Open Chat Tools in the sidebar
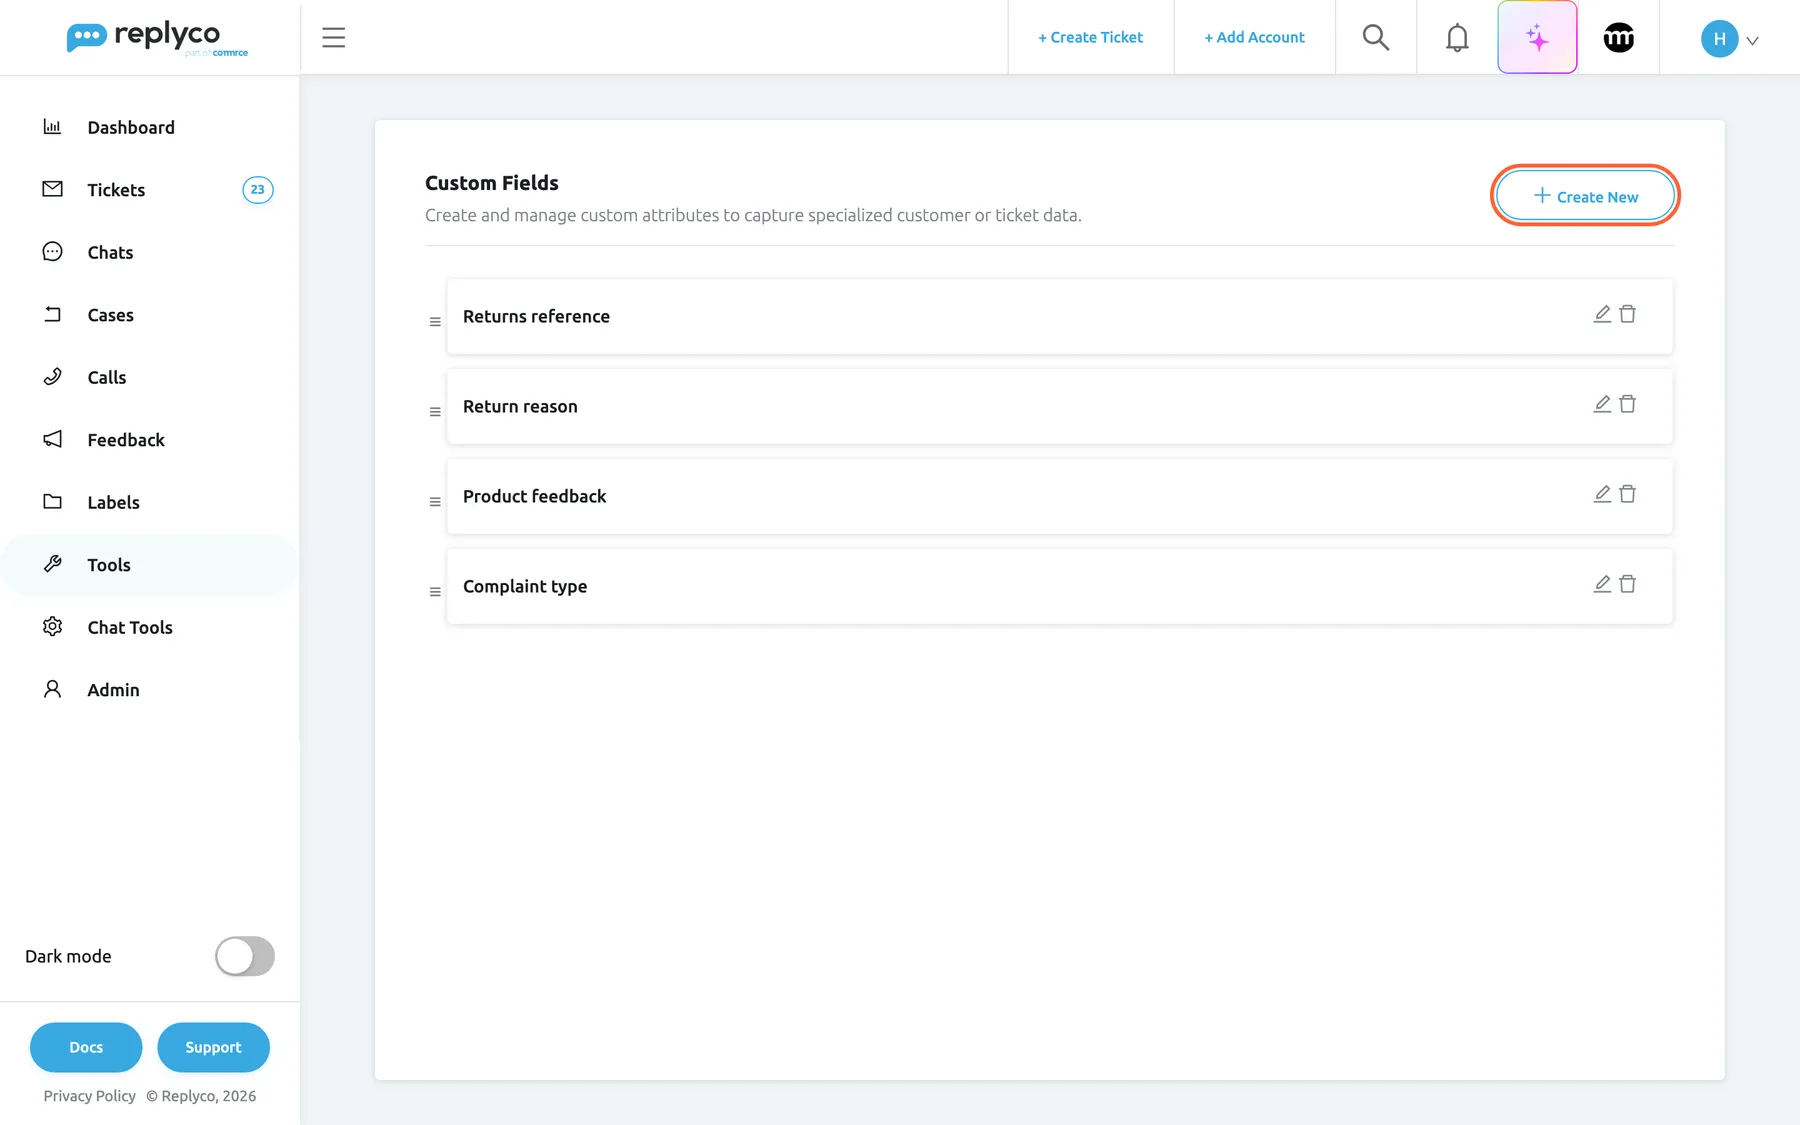This screenshot has width=1800, height=1125. 150,627
